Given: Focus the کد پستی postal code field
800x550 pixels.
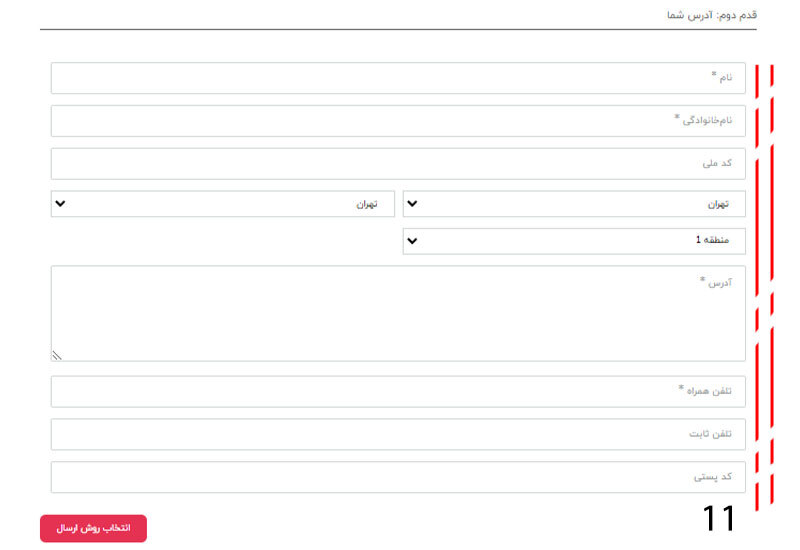Looking at the screenshot, I should tap(398, 477).
